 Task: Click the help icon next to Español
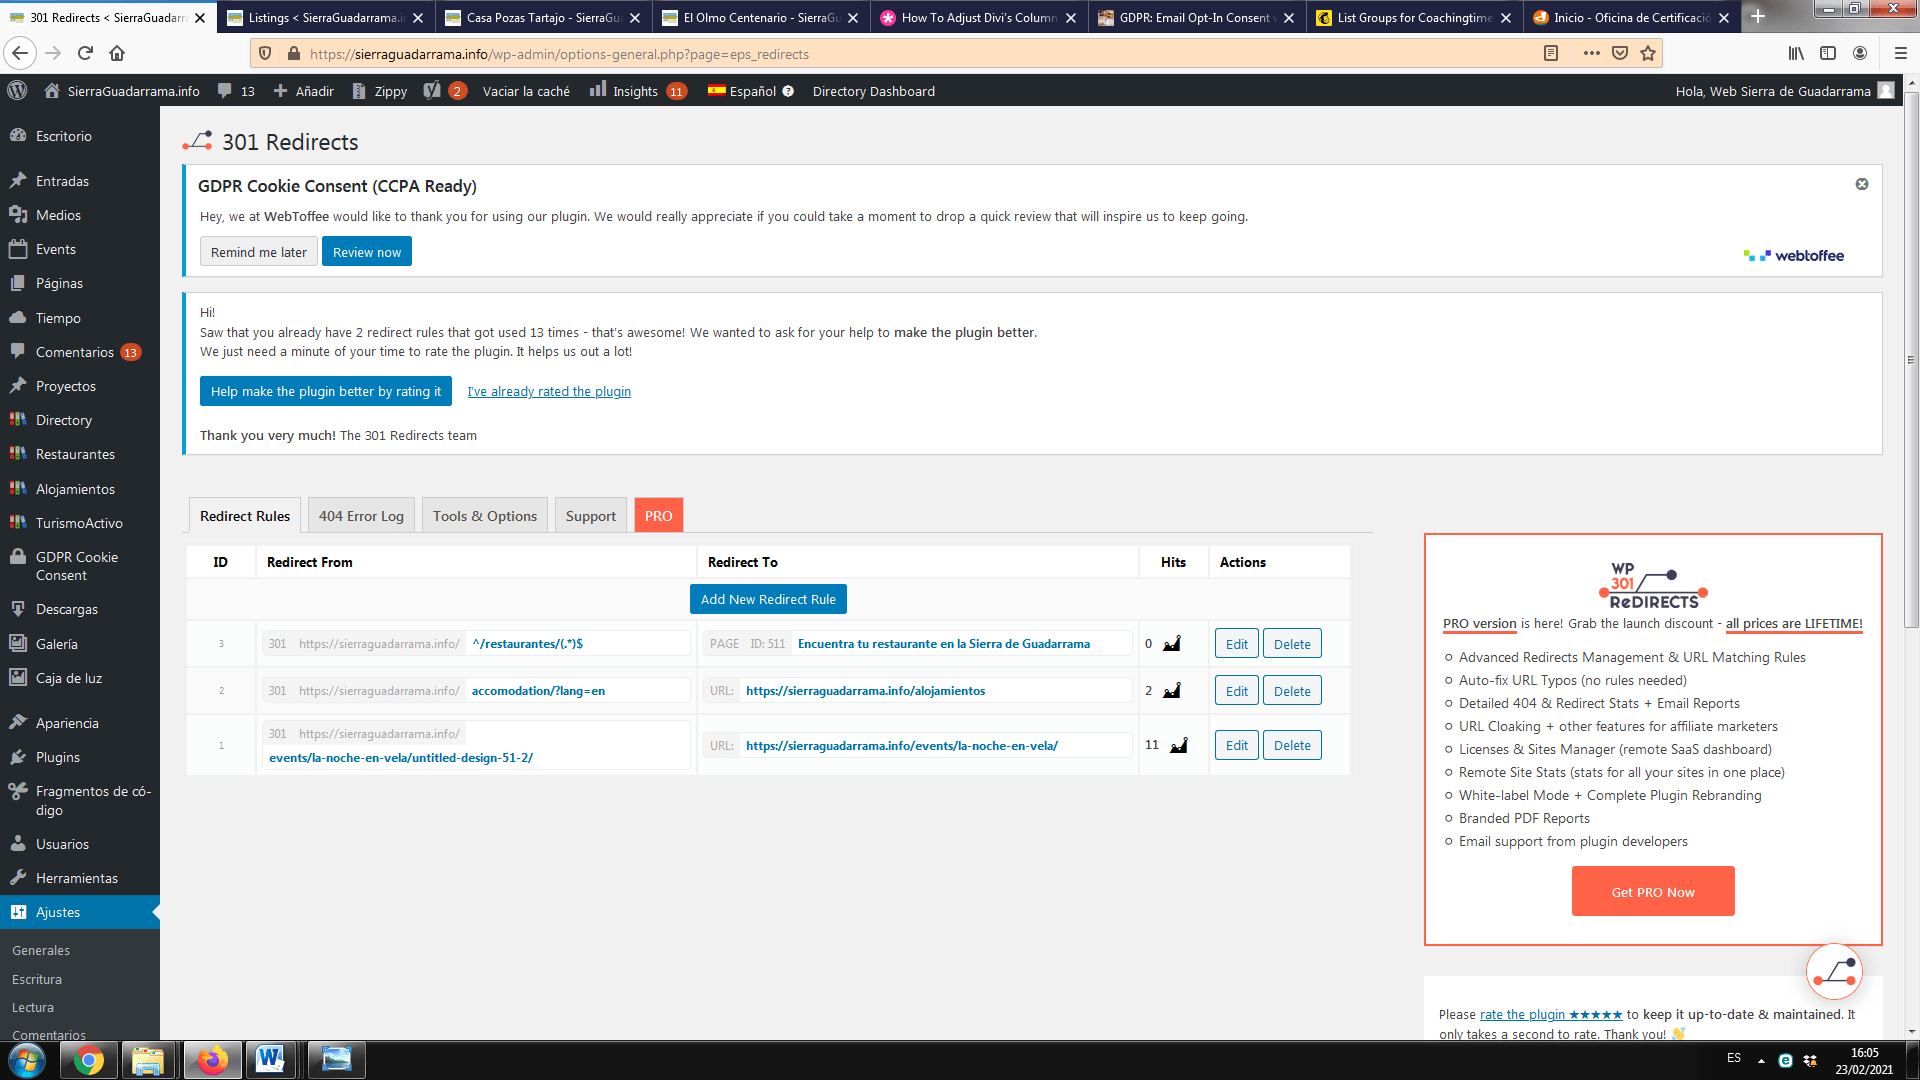coord(788,91)
